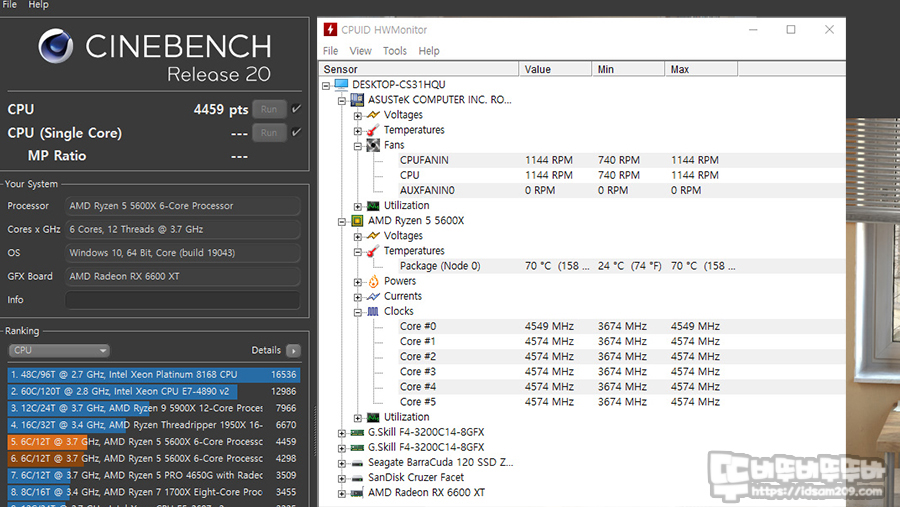Collapse the DESKTOP-CS31HQU root node

click(326, 86)
